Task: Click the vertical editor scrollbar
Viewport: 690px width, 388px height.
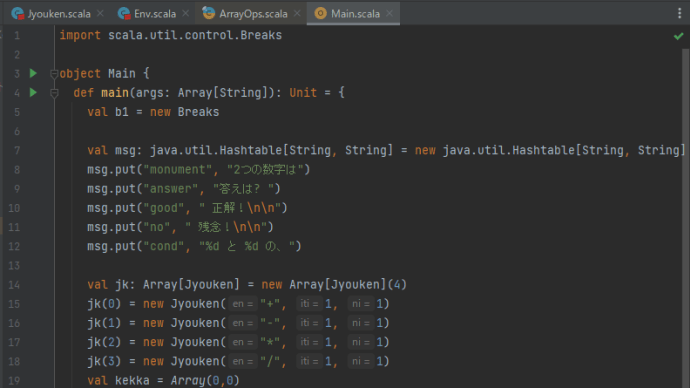Action: 686,218
